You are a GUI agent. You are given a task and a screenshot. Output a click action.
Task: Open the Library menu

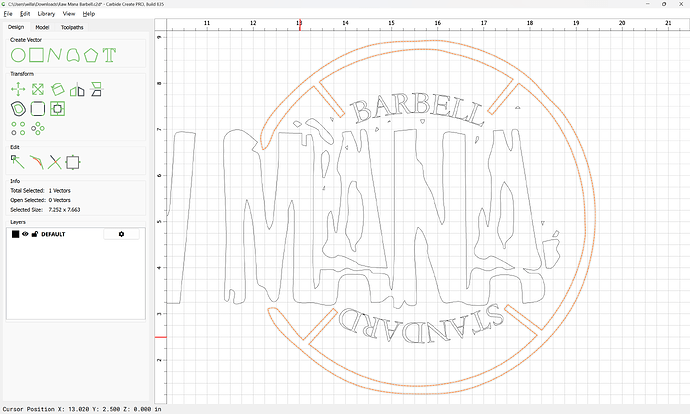pos(46,14)
